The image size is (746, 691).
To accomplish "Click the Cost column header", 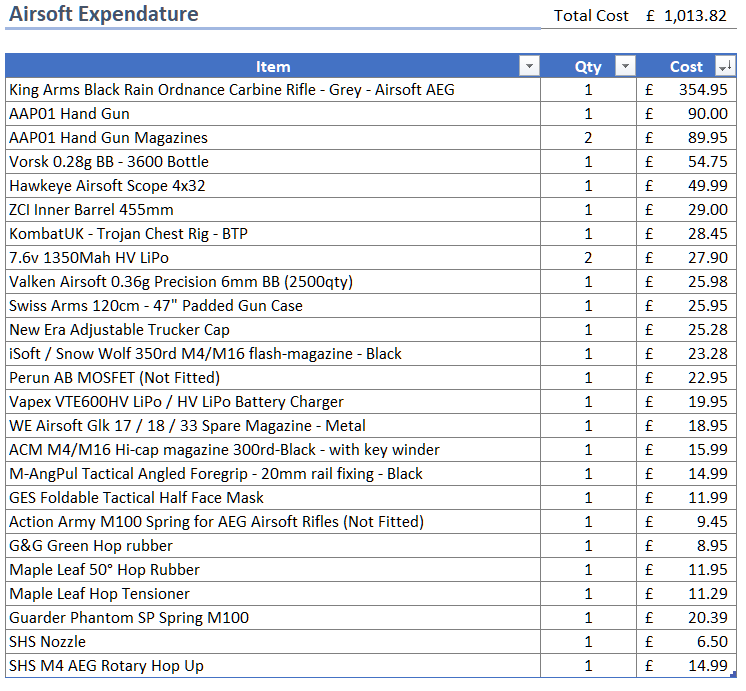I will pyautogui.click(x=687, y=66).
